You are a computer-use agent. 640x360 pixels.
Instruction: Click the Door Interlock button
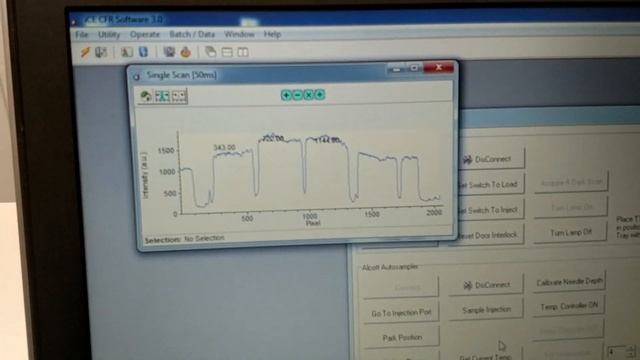491,236
